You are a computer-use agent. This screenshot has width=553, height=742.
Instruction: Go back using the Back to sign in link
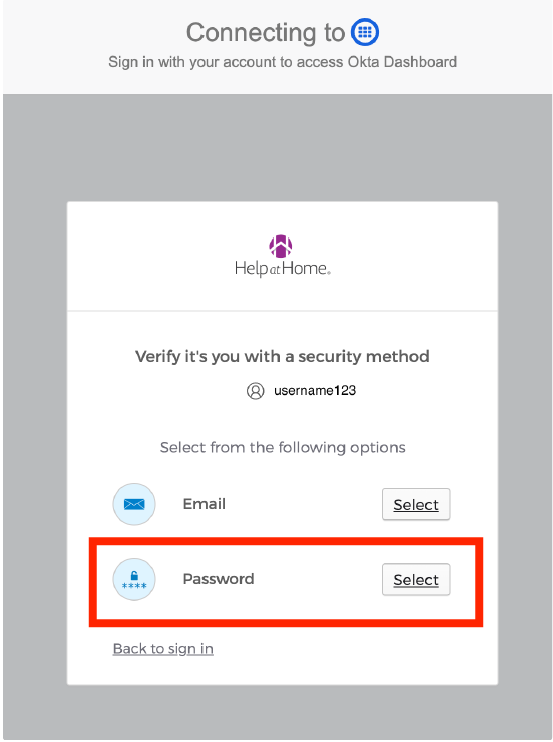[163, 649]
